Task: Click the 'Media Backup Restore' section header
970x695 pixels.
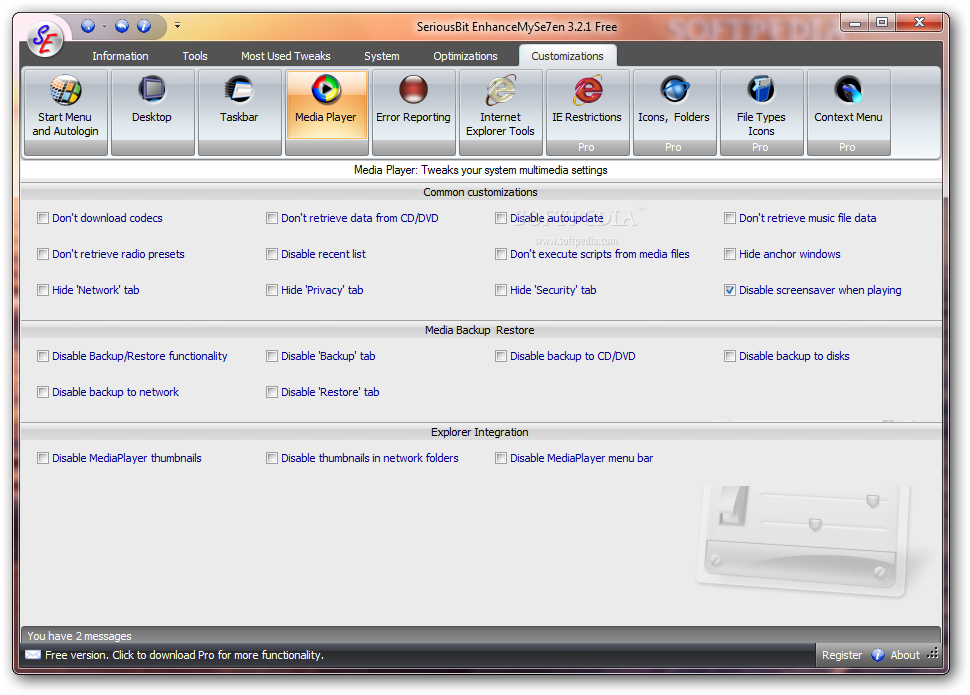Action: tap(479, 330)
